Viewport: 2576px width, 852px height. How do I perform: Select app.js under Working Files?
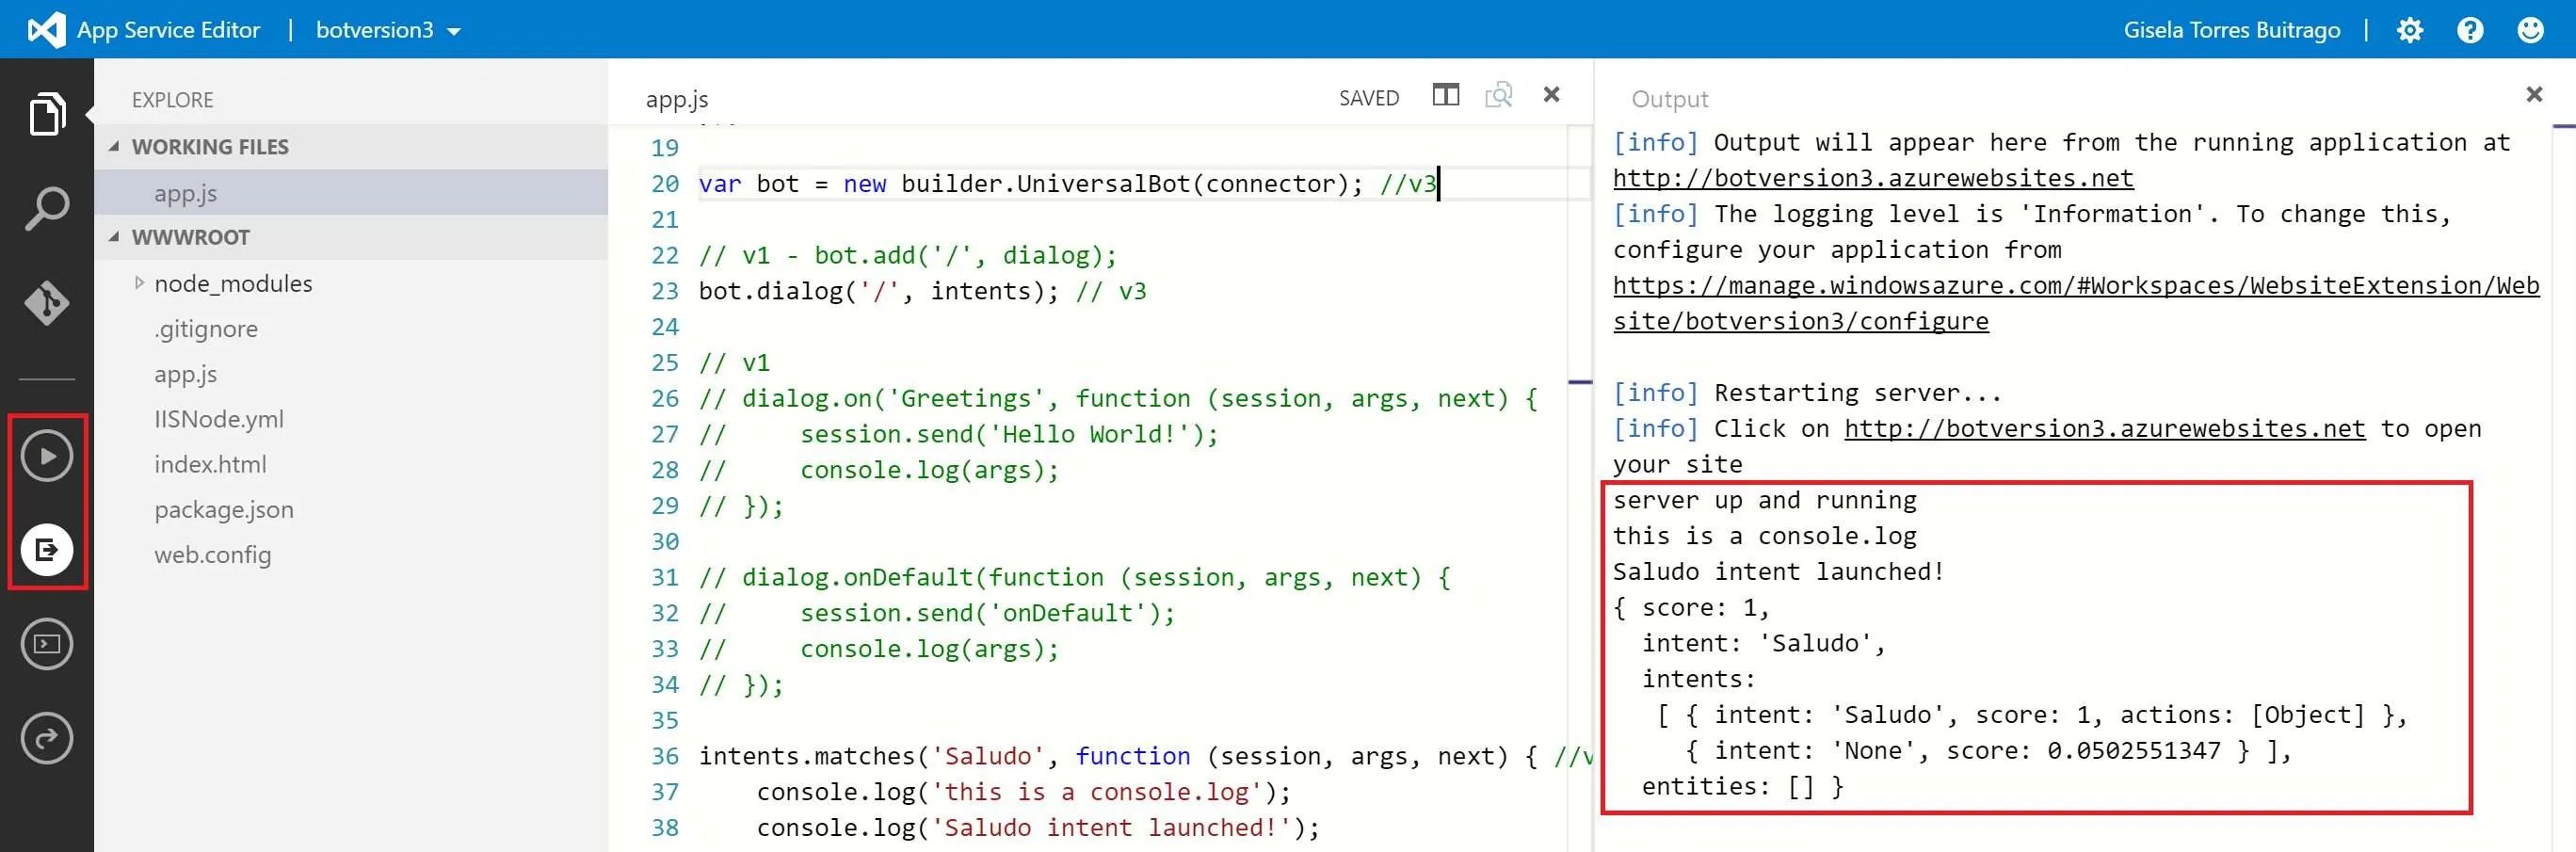pos(351,193)
